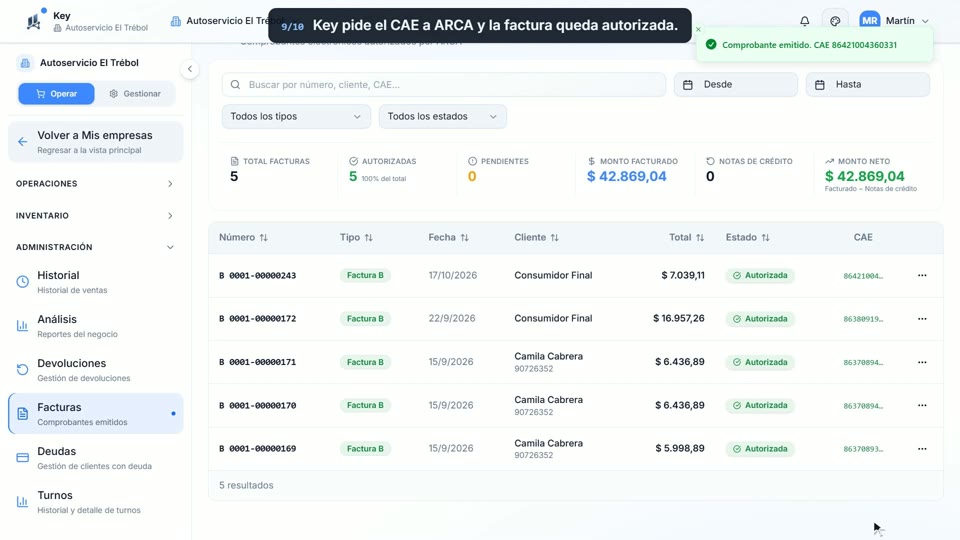Sort by Total column arrows

coord(700,238)
